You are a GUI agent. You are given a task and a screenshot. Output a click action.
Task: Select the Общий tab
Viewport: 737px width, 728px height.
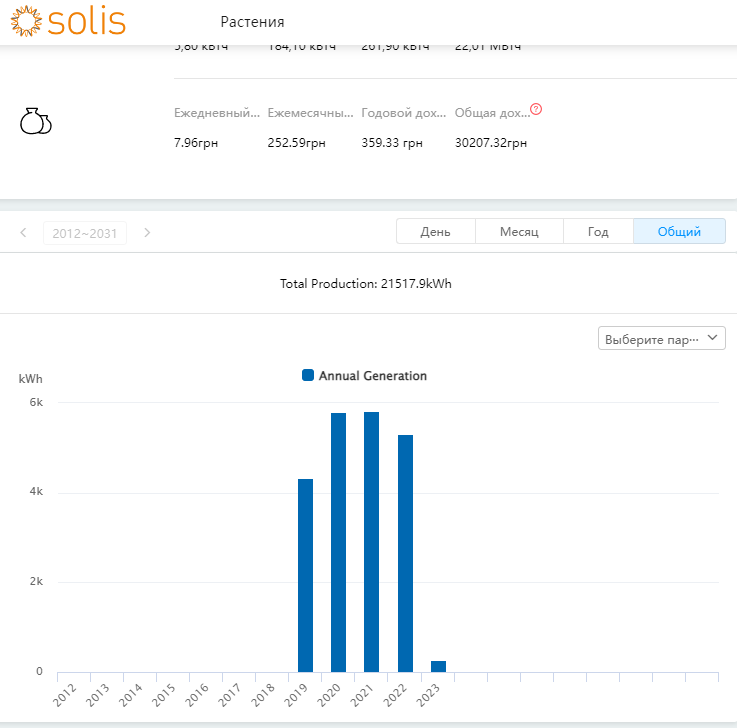coord(679,231)
